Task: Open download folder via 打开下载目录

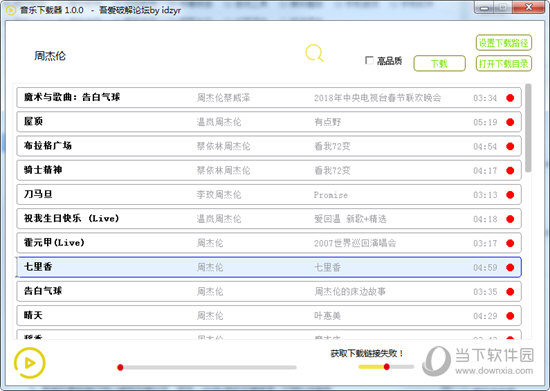Action: click(x=504, y=63)
